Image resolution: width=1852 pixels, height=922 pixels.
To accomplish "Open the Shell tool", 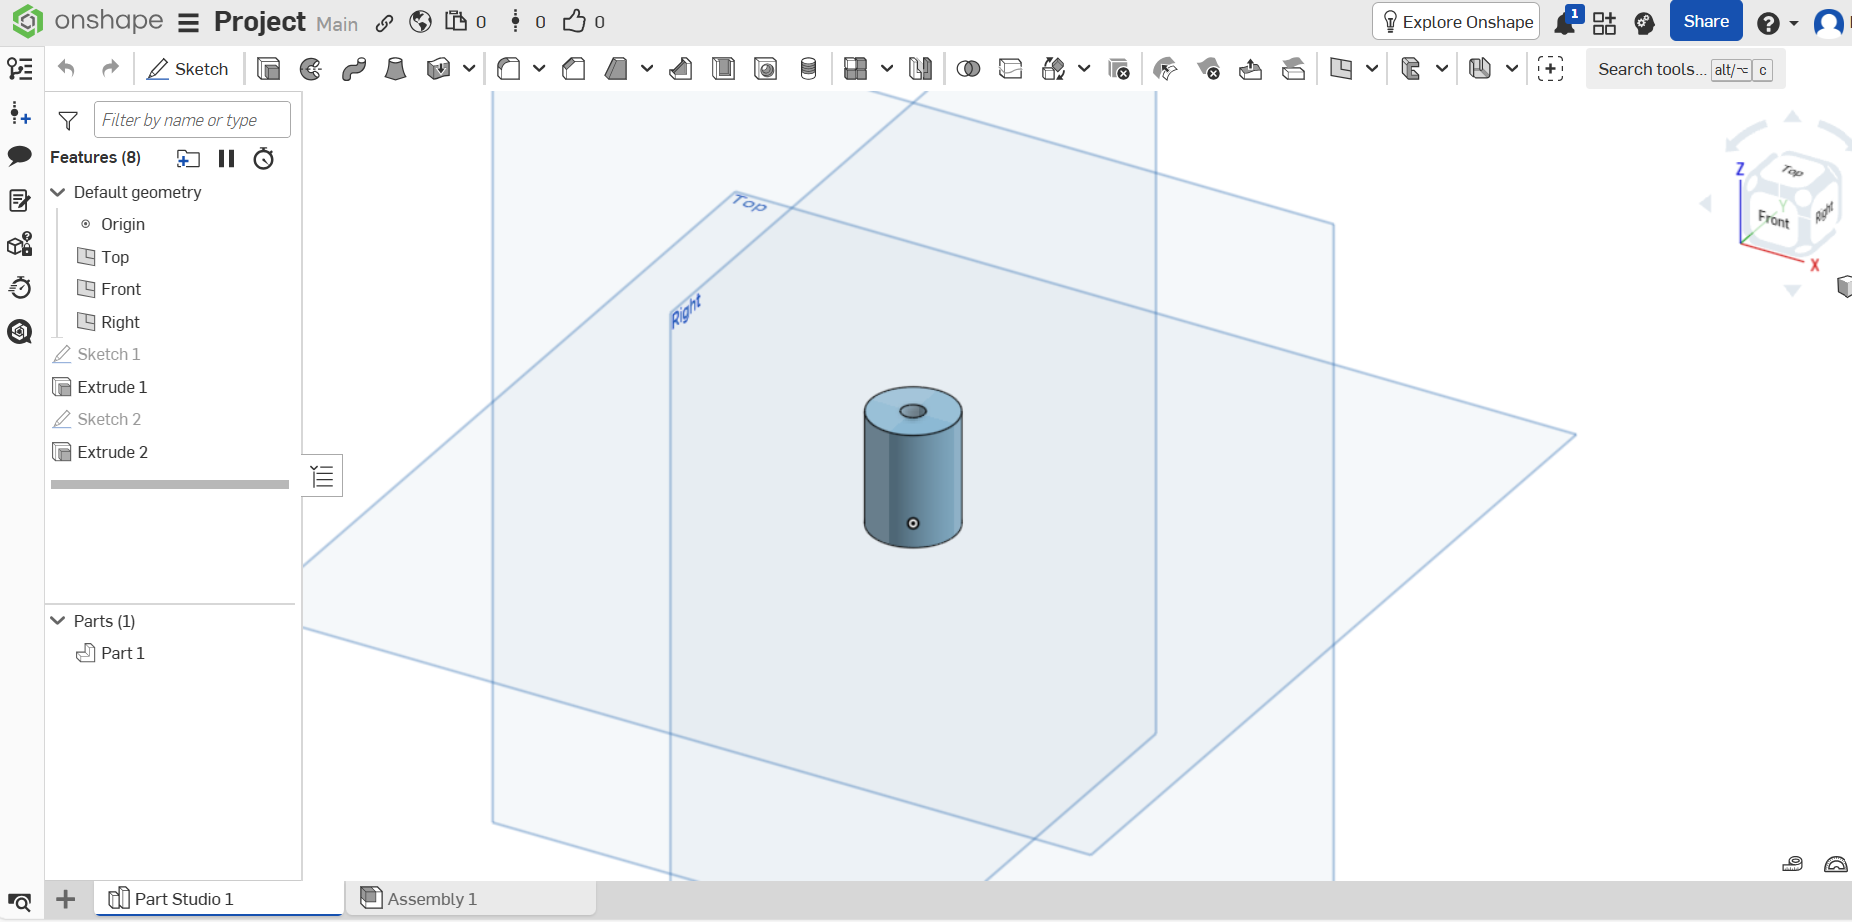I will [x=723, y=69].
